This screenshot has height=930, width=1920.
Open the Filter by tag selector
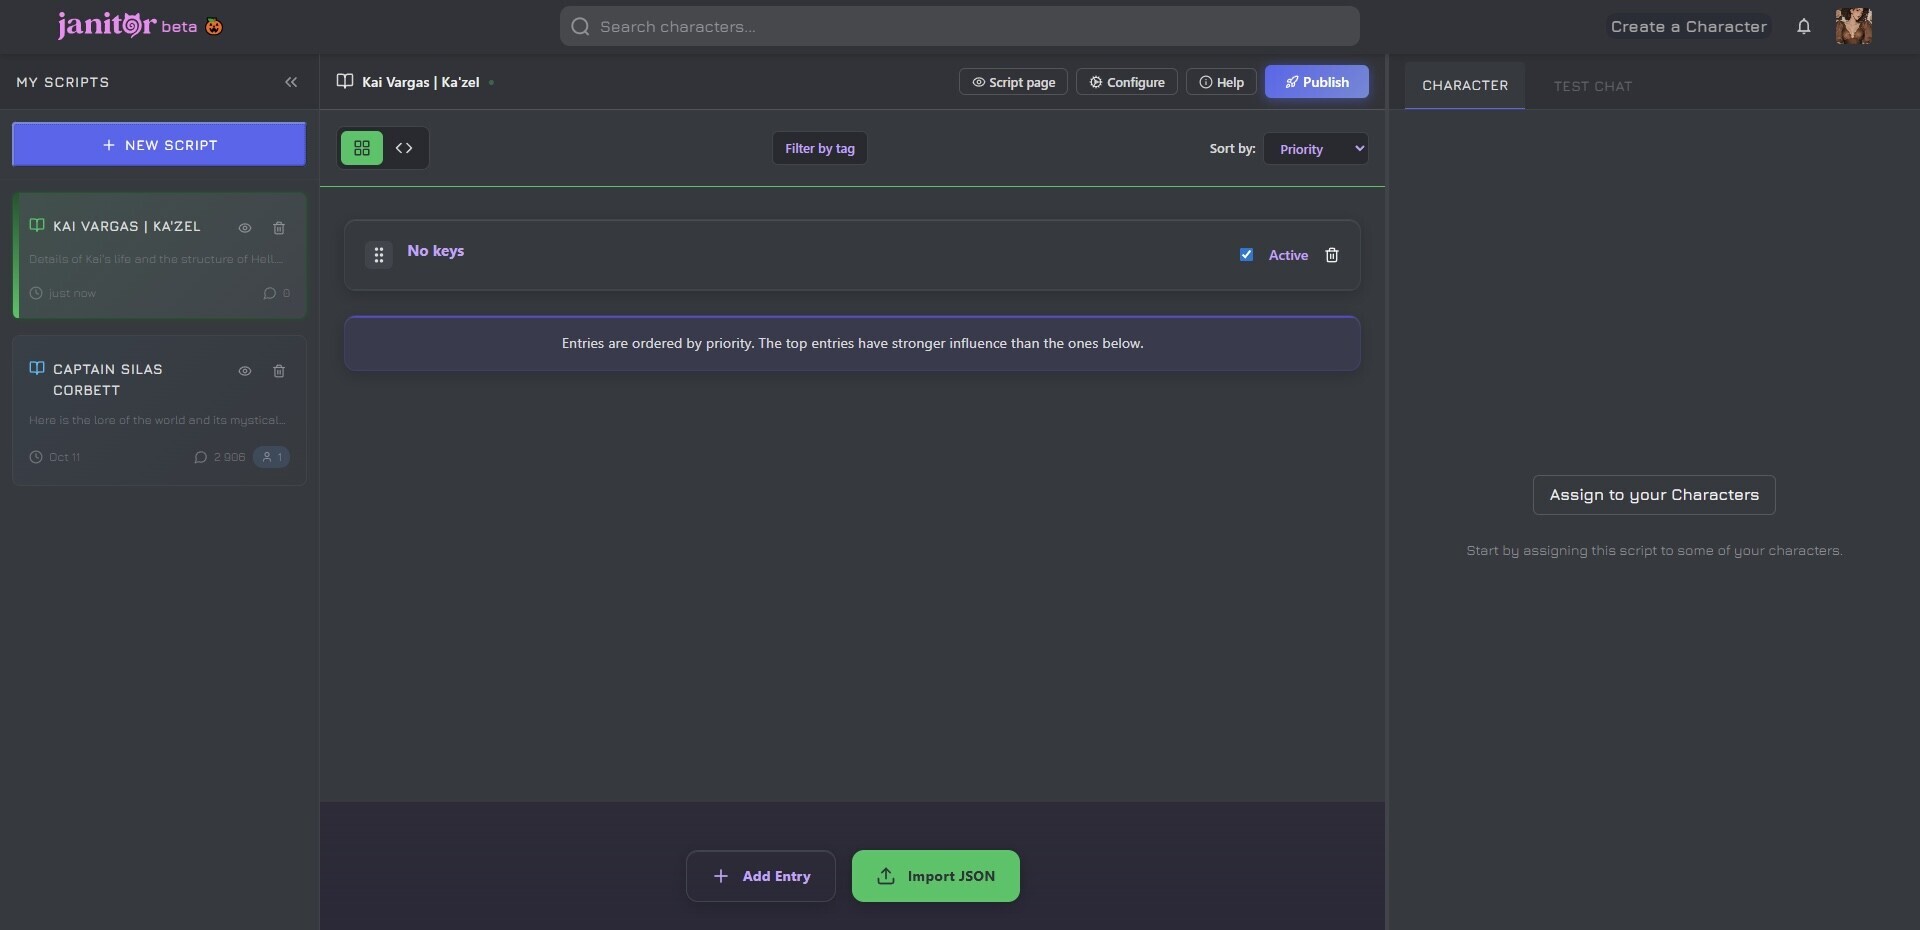820,148
